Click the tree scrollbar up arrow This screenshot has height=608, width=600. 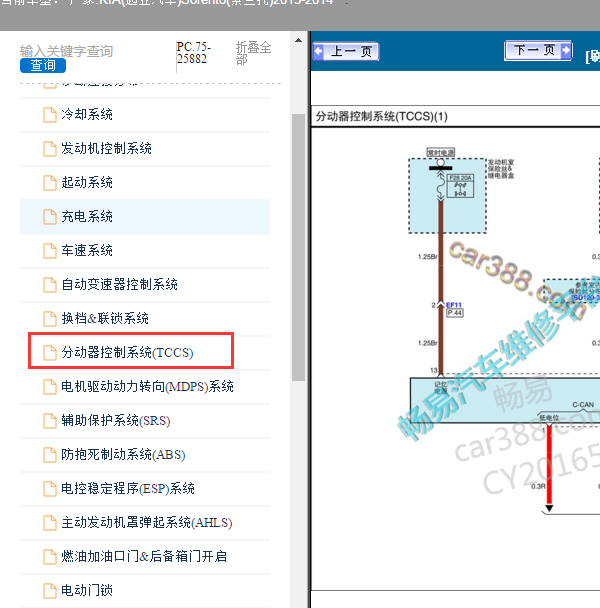[x=298, y=40]
